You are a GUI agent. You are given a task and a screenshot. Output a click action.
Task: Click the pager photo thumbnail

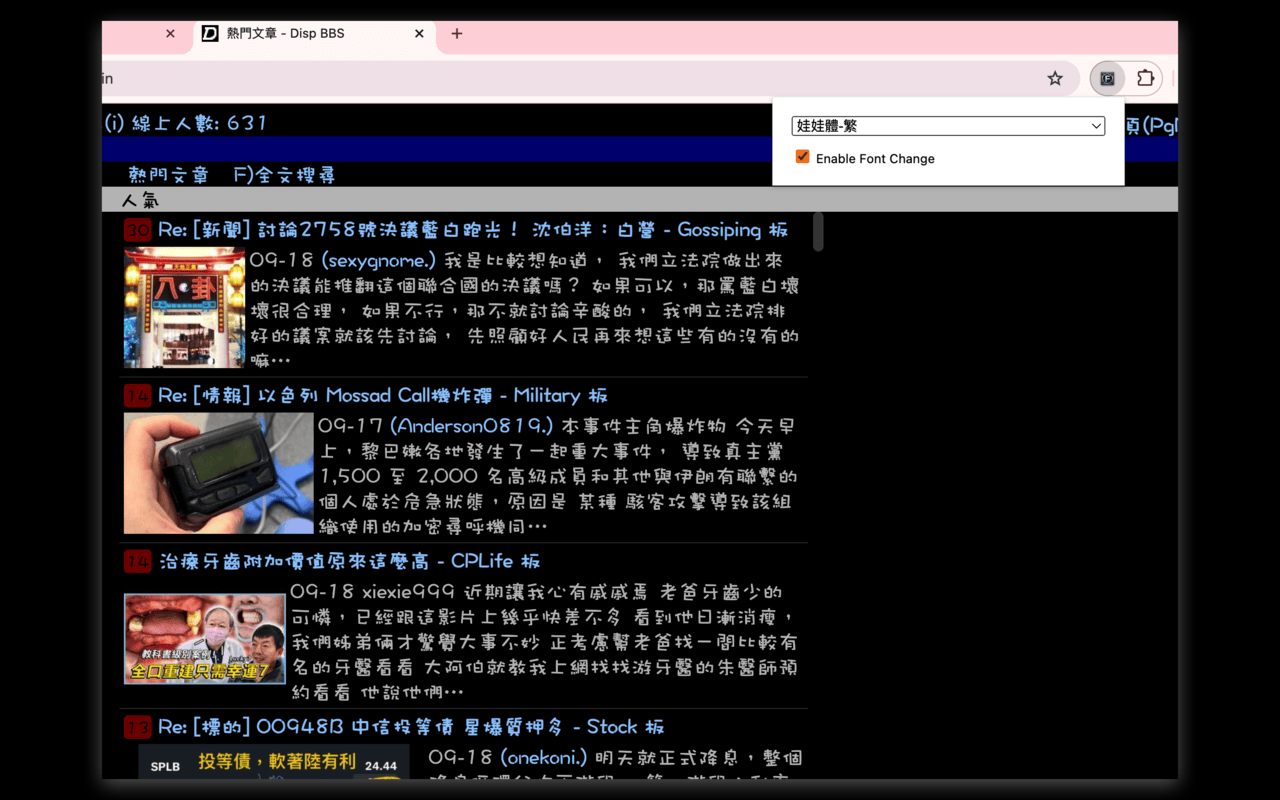(x=218, y=473)
